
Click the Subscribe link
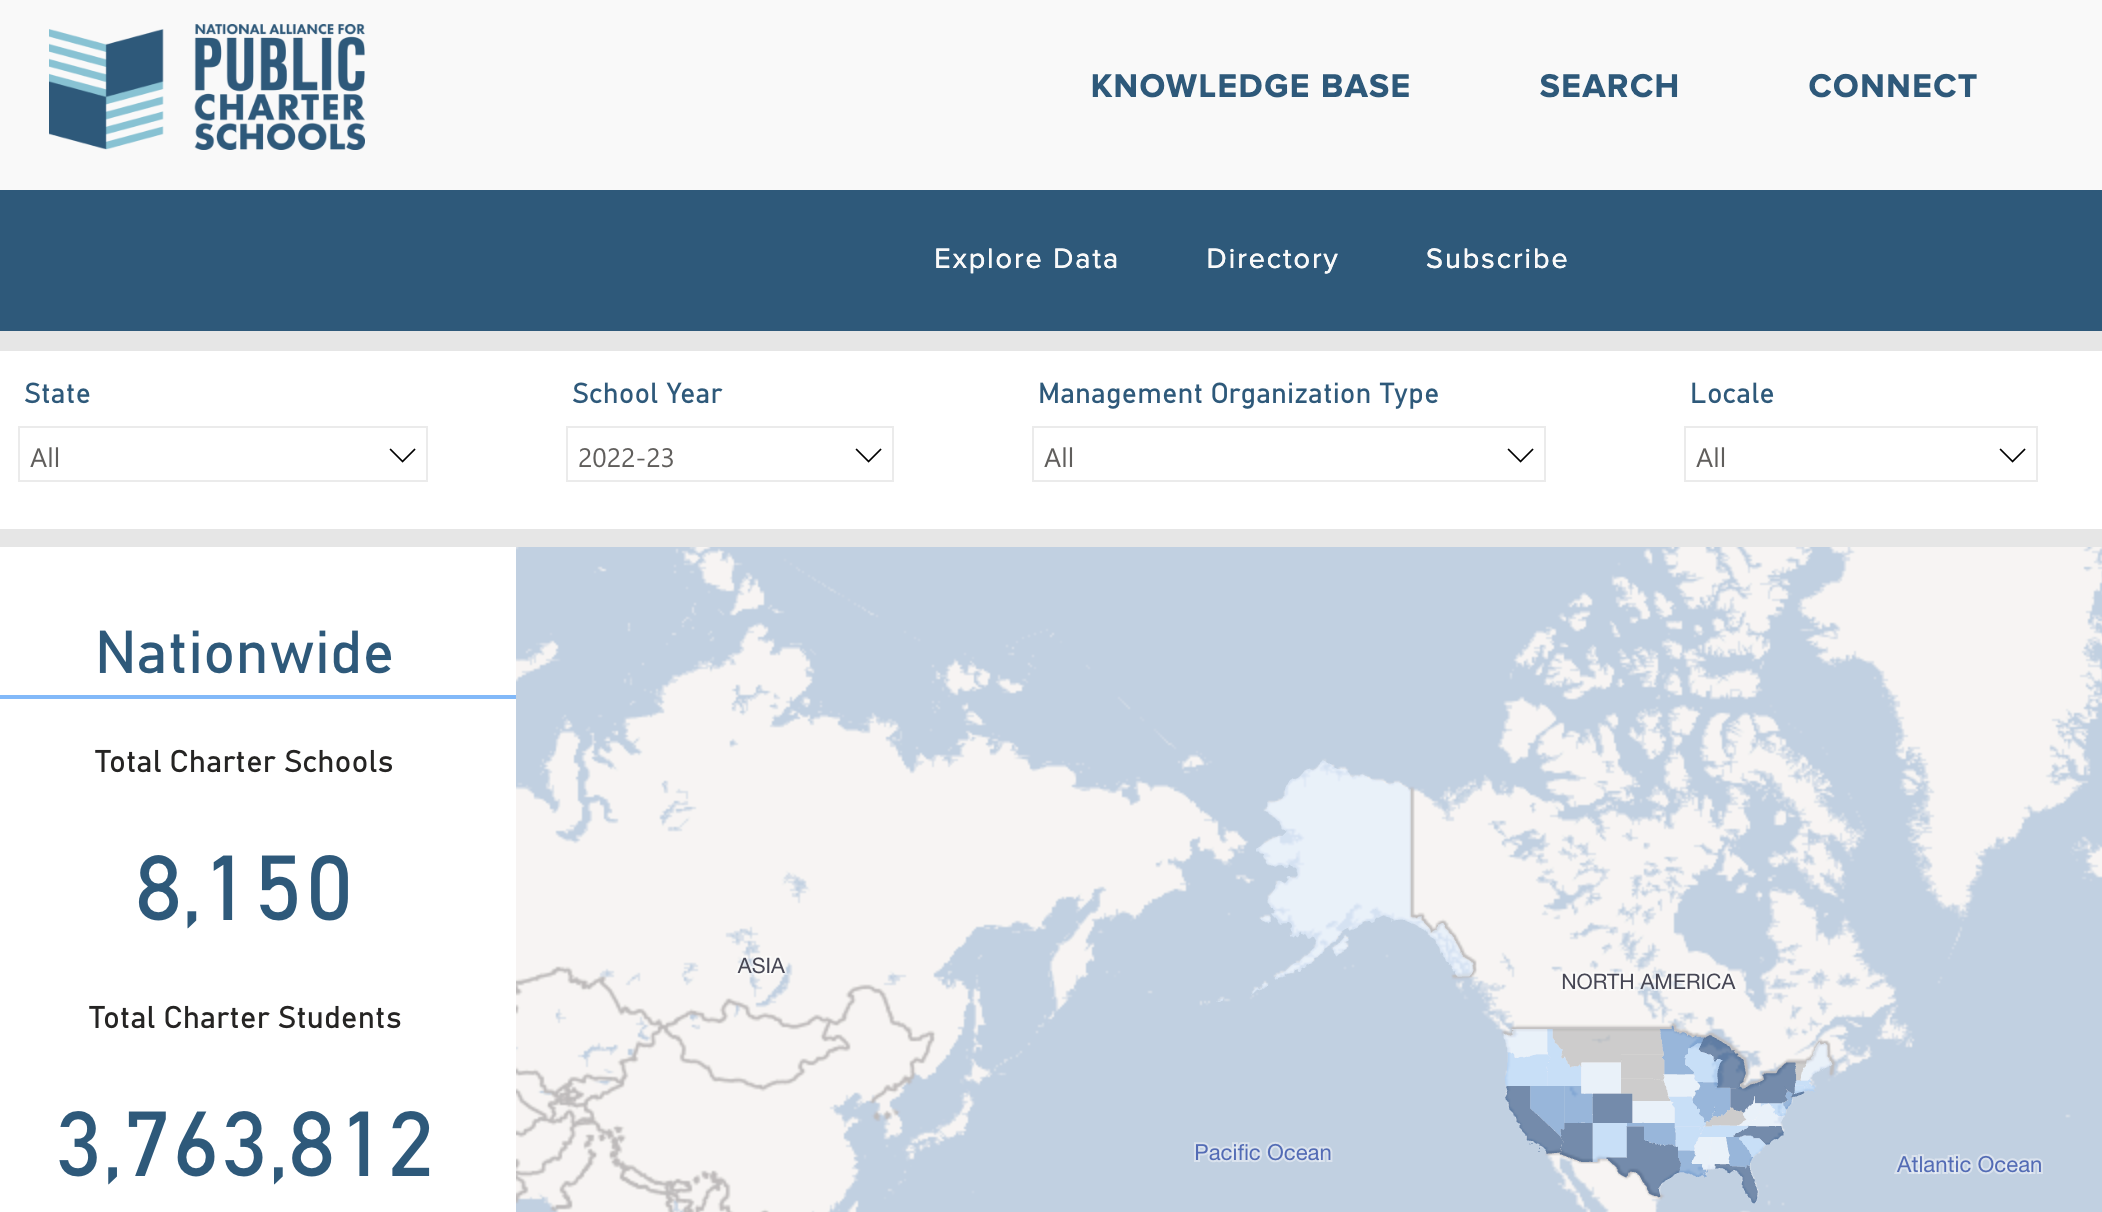tap(1496, 259)
